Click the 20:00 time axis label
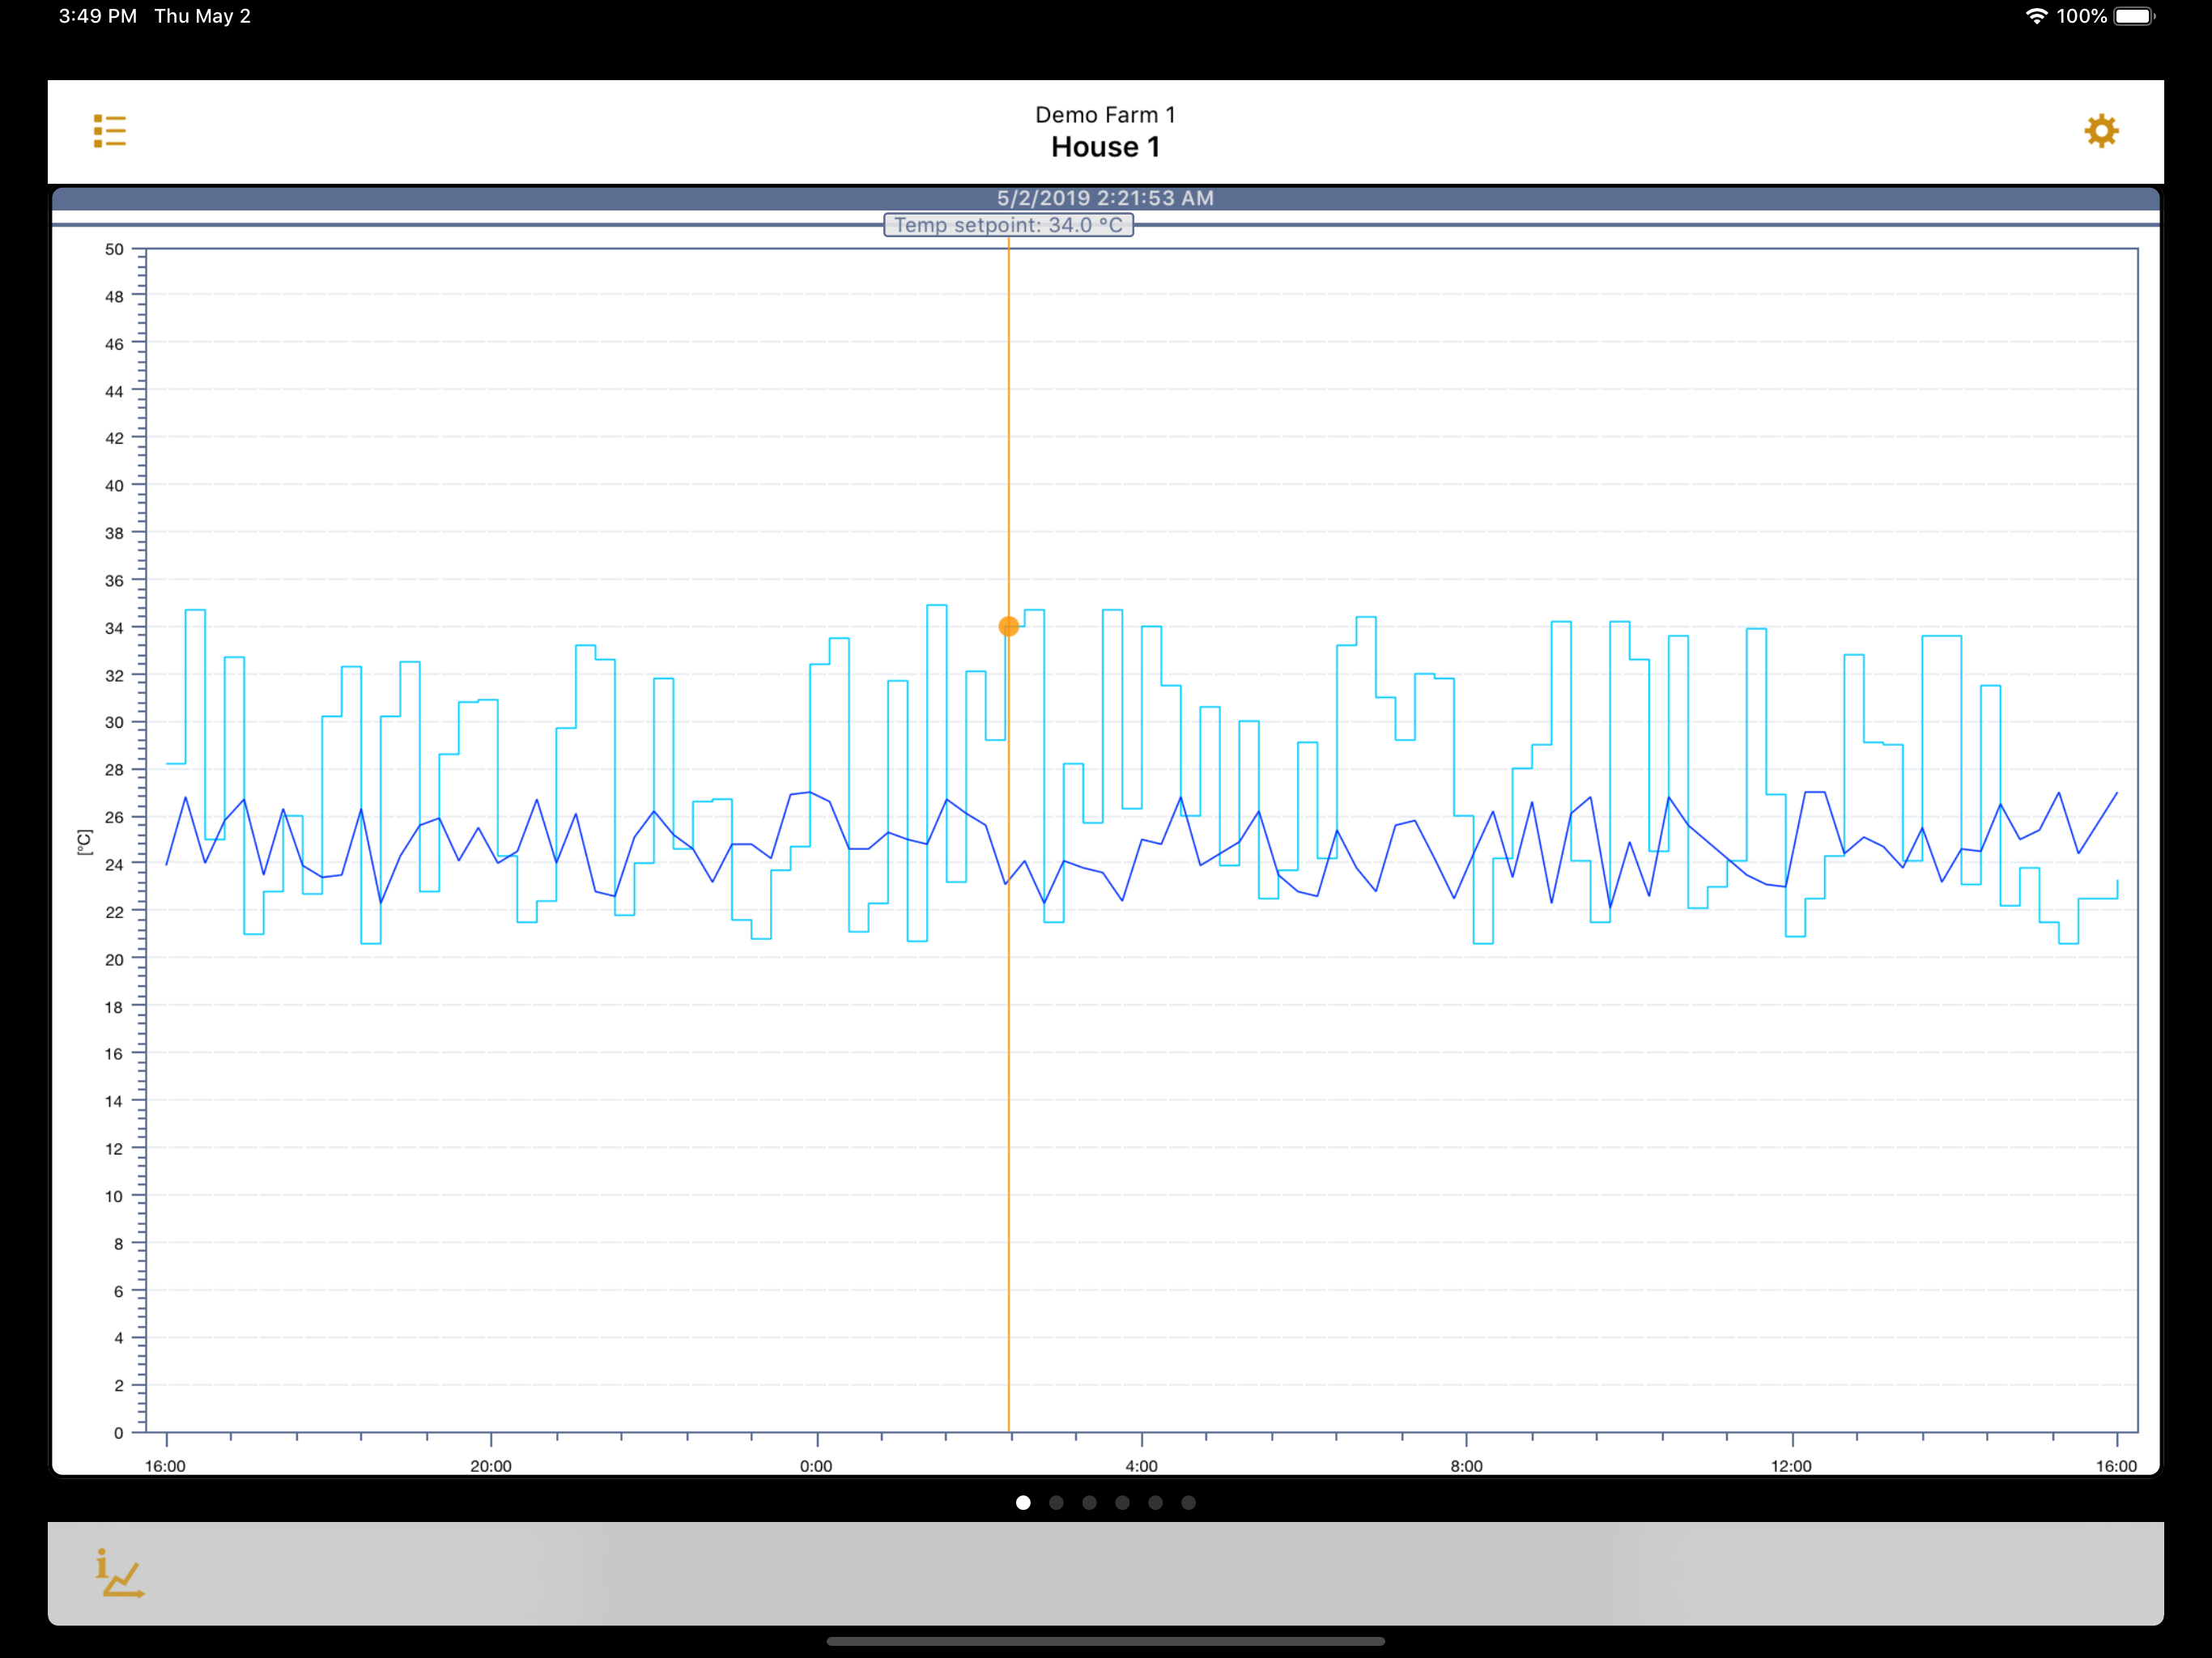Viewport: 2212px width, 1658px height. (x=491, y=1466)
